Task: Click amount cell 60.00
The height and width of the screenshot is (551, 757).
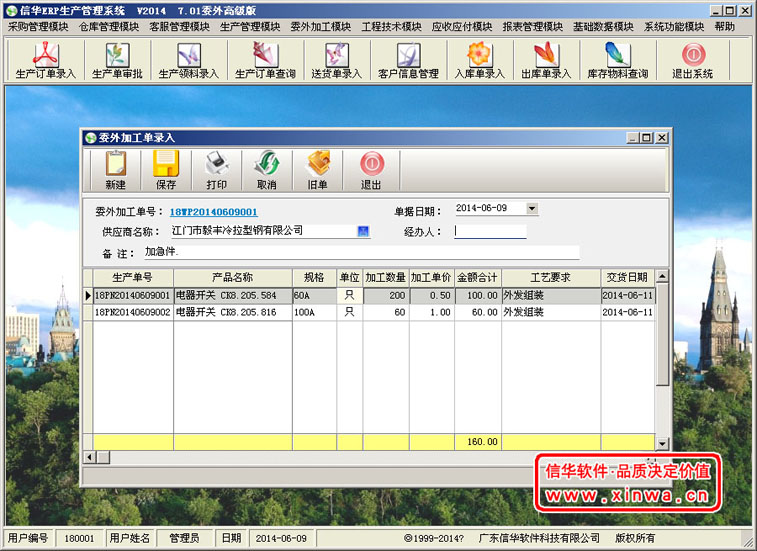Action: pos(477,312)
